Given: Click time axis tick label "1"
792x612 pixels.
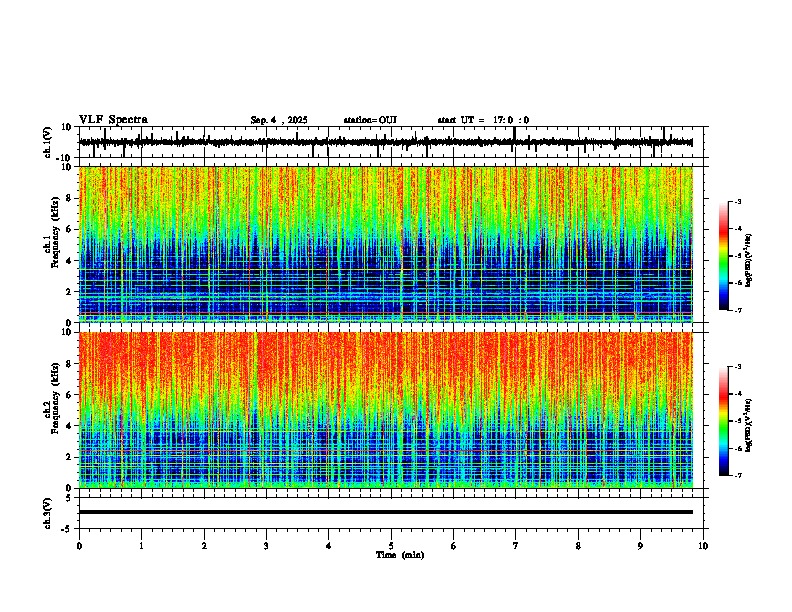Looking at the screenshot, I should point(141,546).
